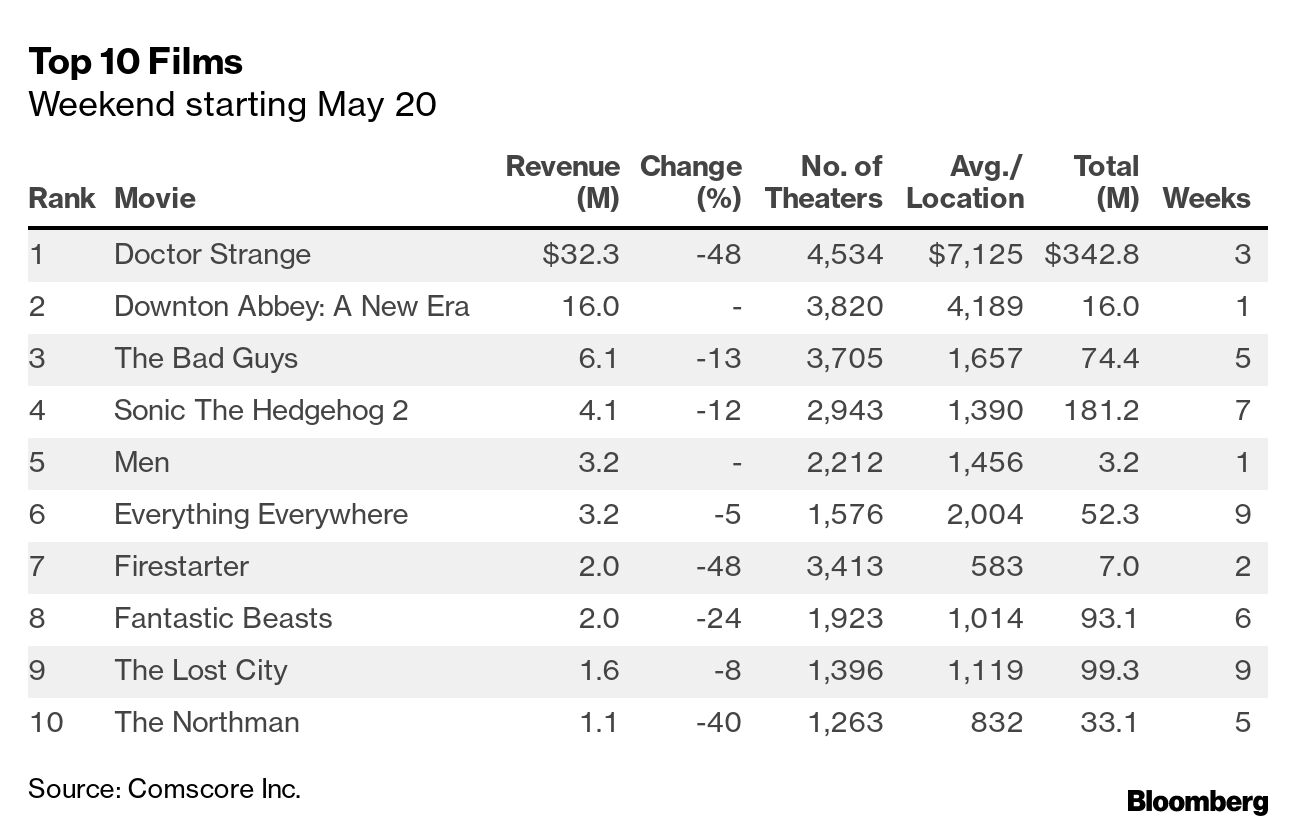This screenshot has height=828, width=1296.
Task: Click the Change (%) column header
Action: pos(691,182)
